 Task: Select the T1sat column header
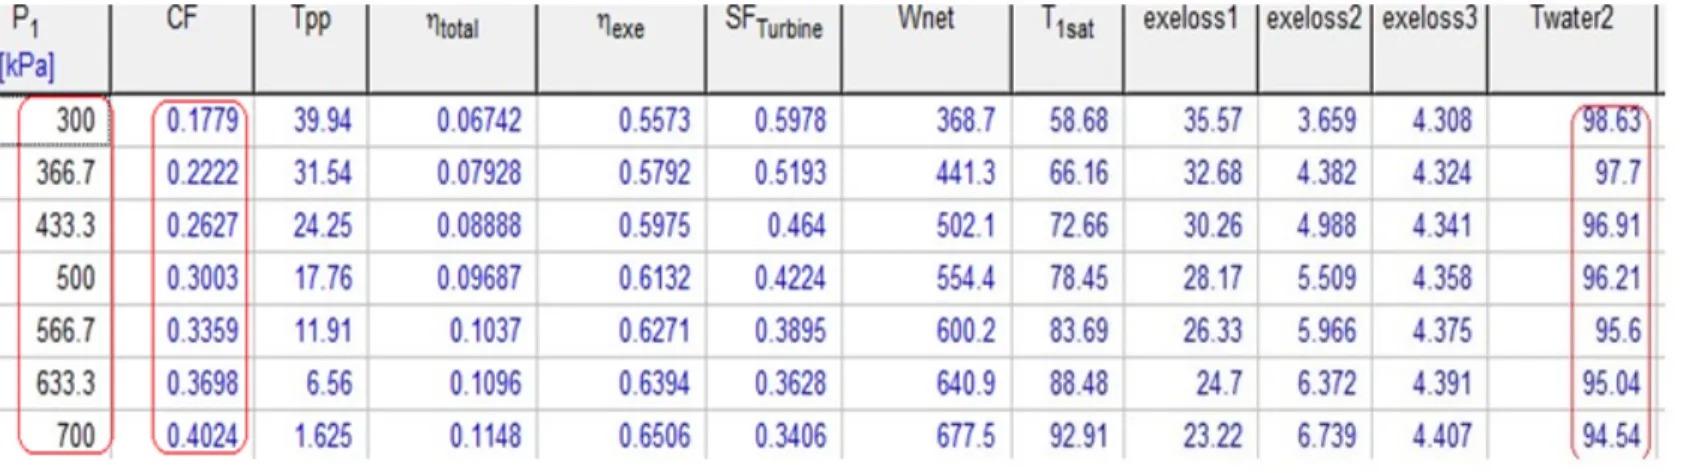point(1068,47)
